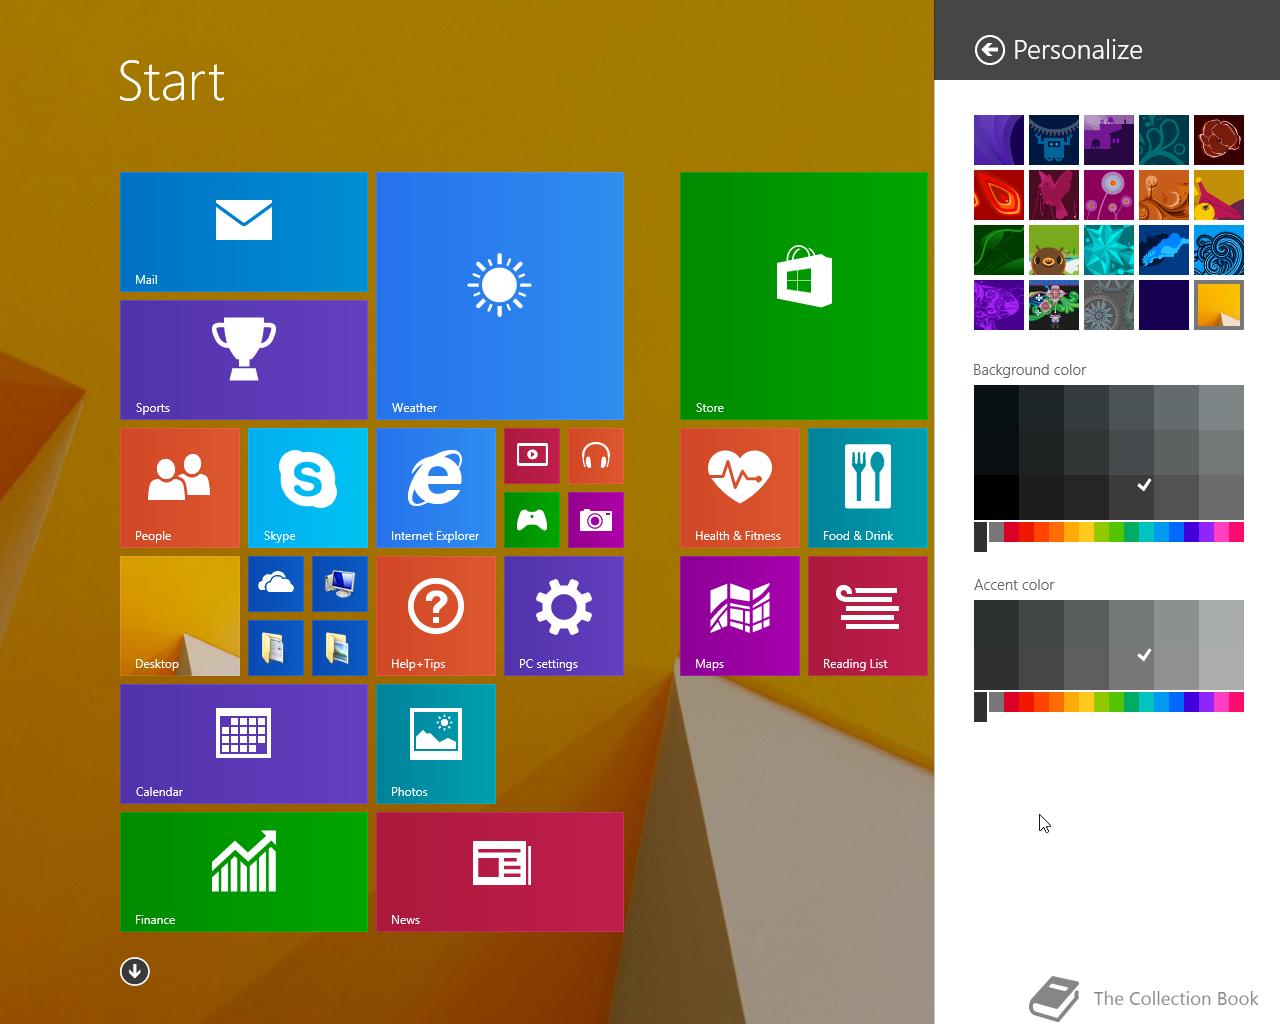
Task: Choose orange in Accent color hue strip
Action: pyautogui.click(x=1056, y=701)
